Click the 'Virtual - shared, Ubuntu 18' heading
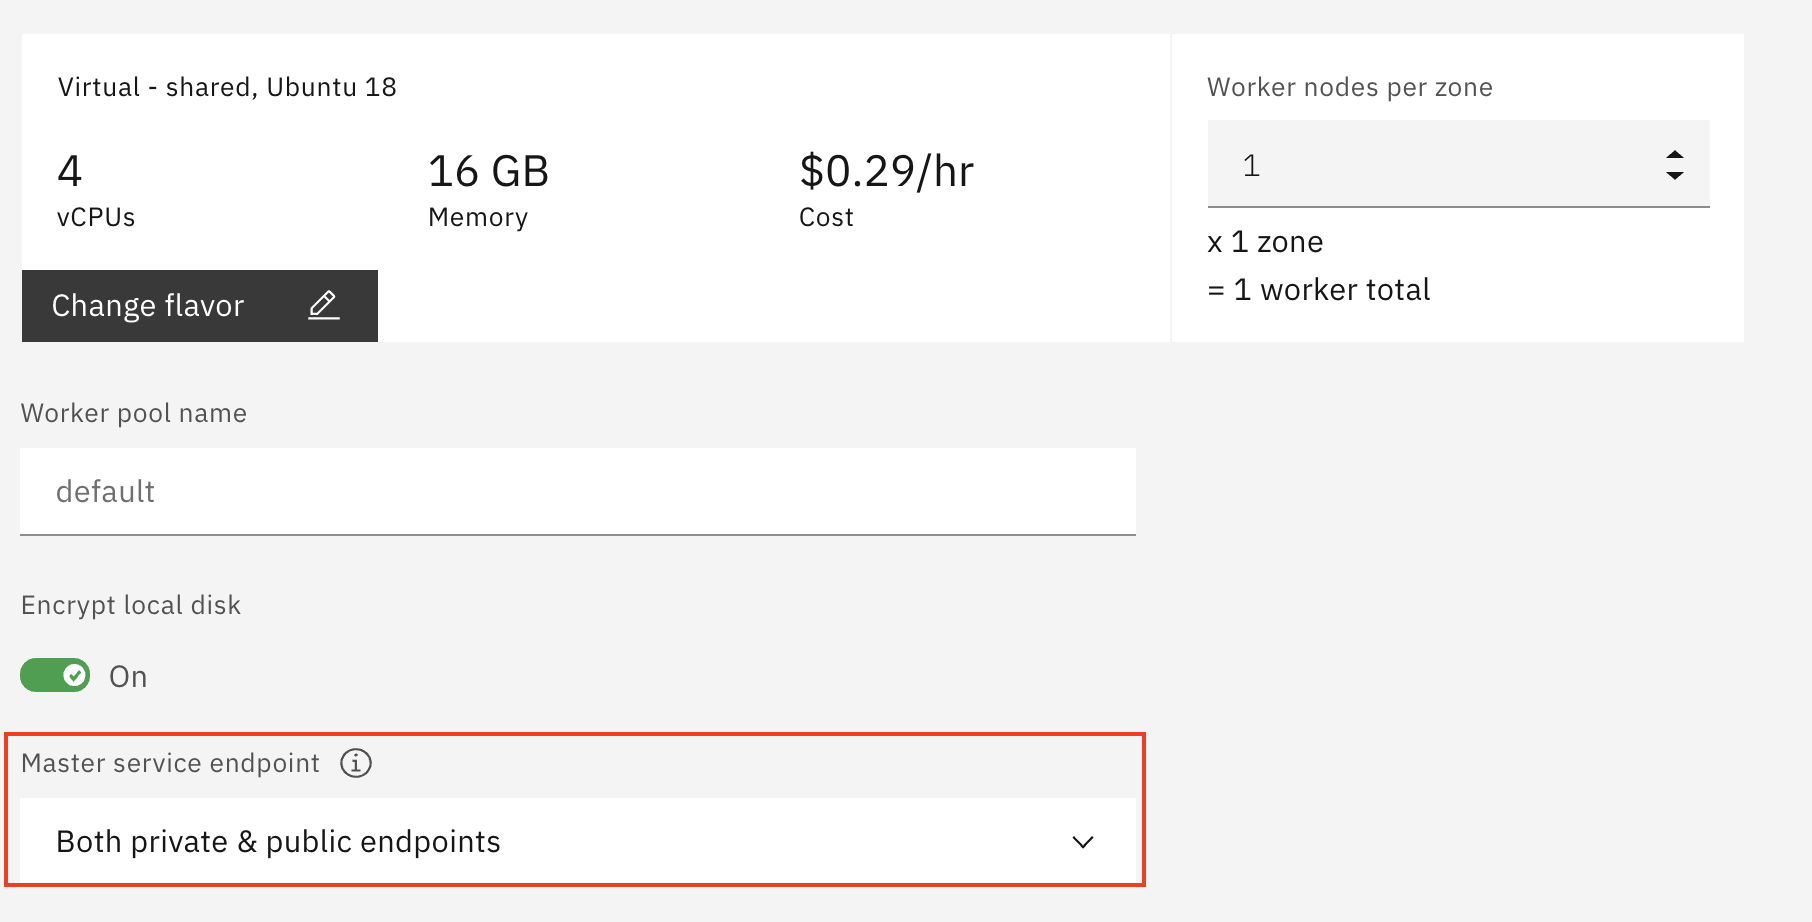The width and height of the screenshot is (1812, 922). pos(227,87)
